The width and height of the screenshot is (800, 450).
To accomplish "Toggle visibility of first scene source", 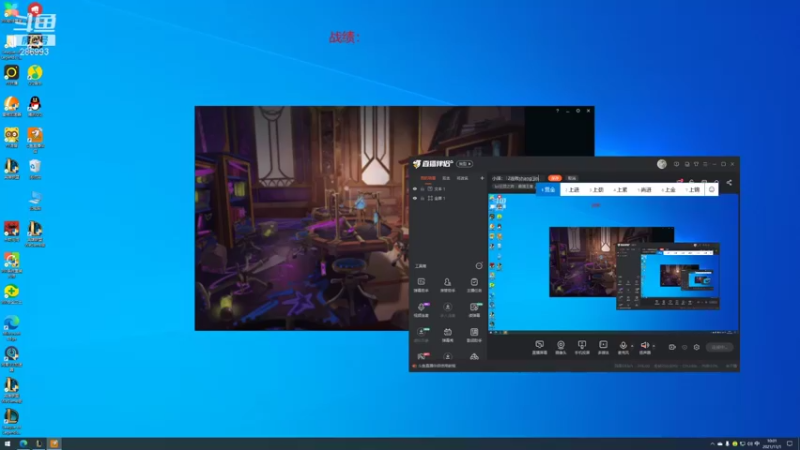I will pos(415,189).
